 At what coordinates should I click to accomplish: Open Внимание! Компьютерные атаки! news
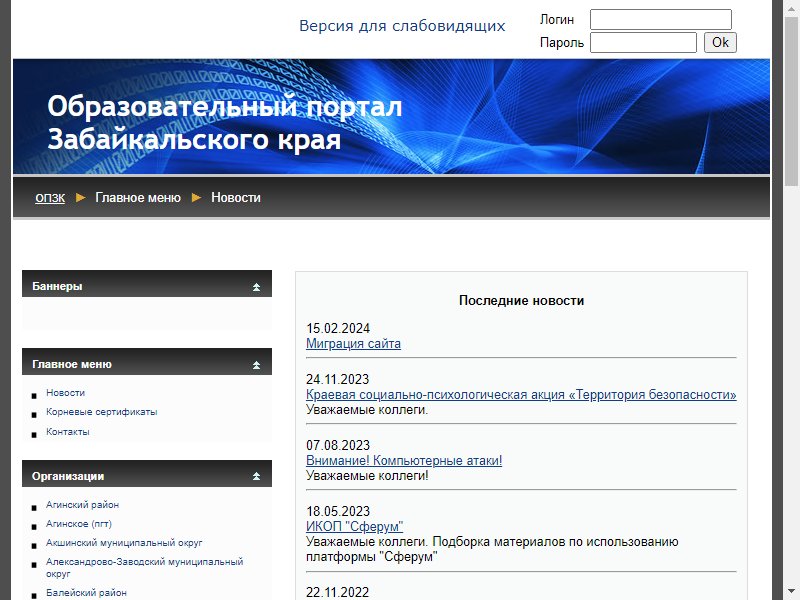point(404,460)
